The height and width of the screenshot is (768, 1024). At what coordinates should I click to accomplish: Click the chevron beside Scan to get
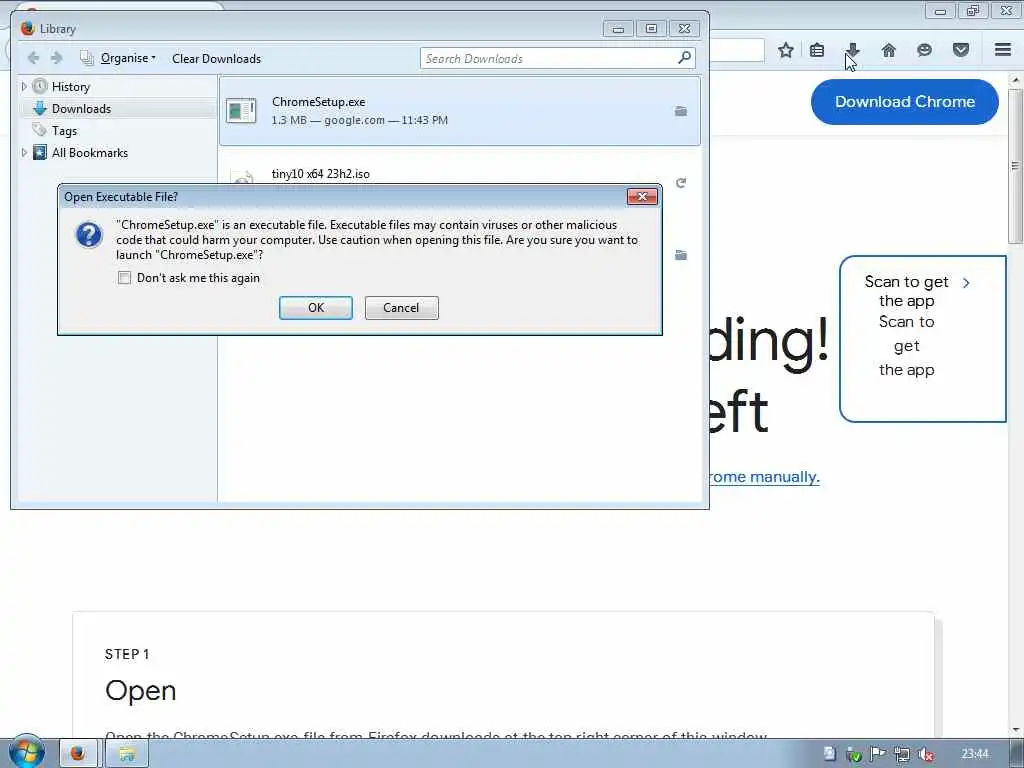pyautogui.click(x=967, y=282)
